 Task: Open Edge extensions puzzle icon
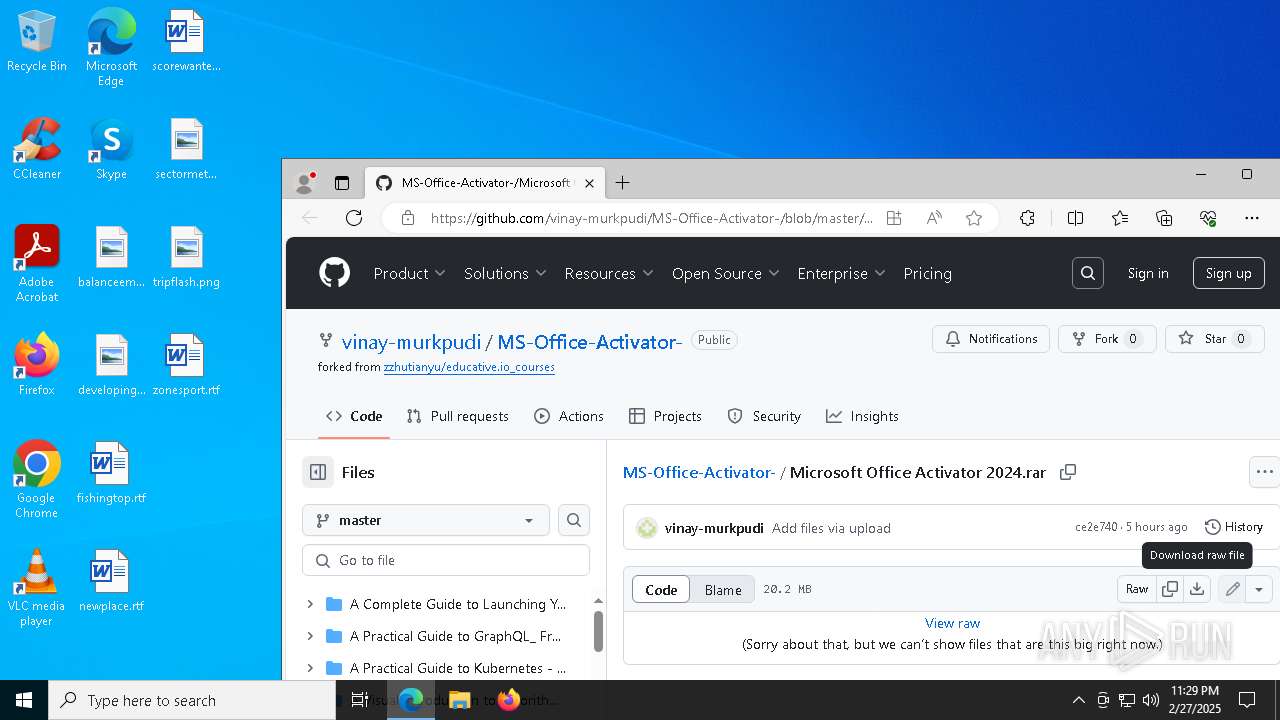coord(1027,218)
